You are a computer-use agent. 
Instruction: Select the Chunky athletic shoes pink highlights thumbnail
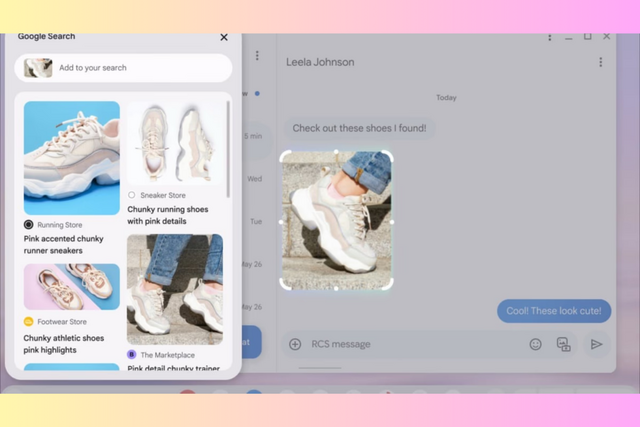72,287
